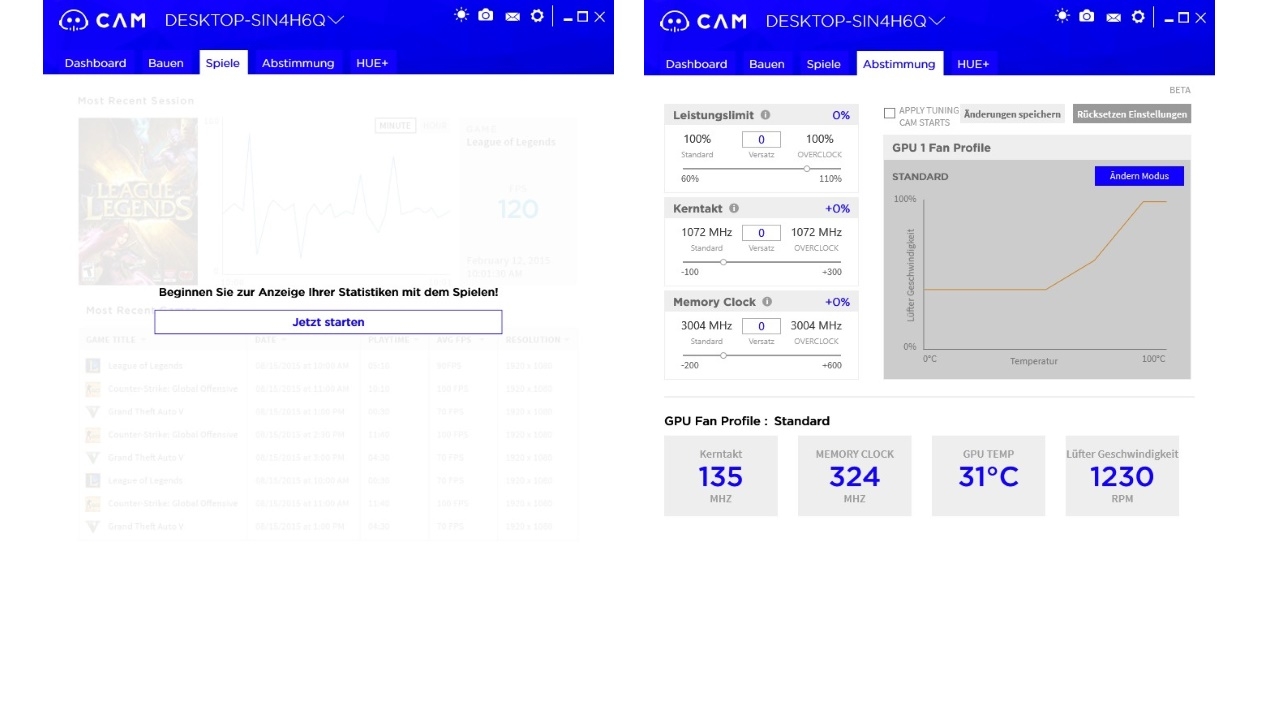Click the Kerntakt 135 MHZ tile
This screenshot has height=720, width=1280.
[721, 476]
